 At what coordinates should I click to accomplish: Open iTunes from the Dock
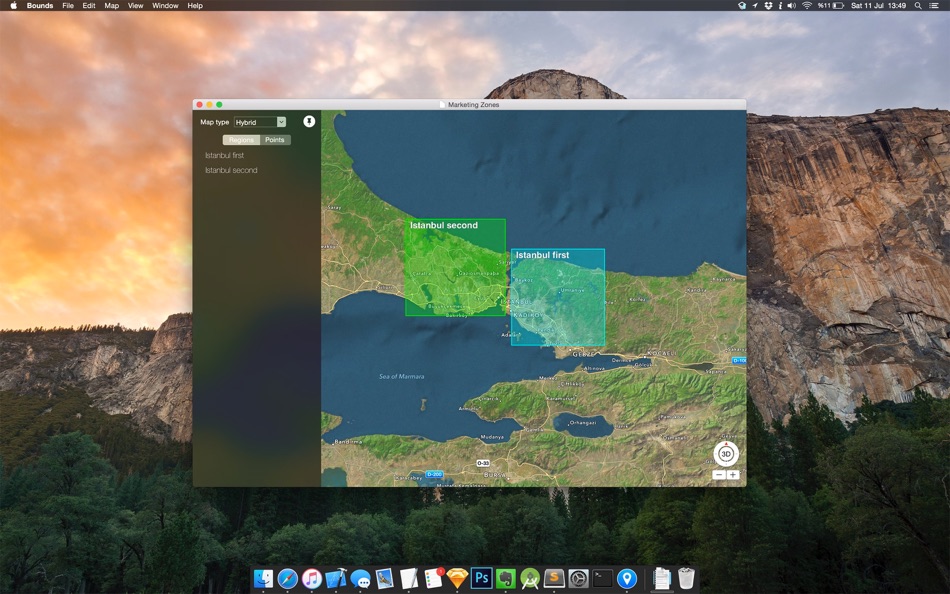click(311, 578)
